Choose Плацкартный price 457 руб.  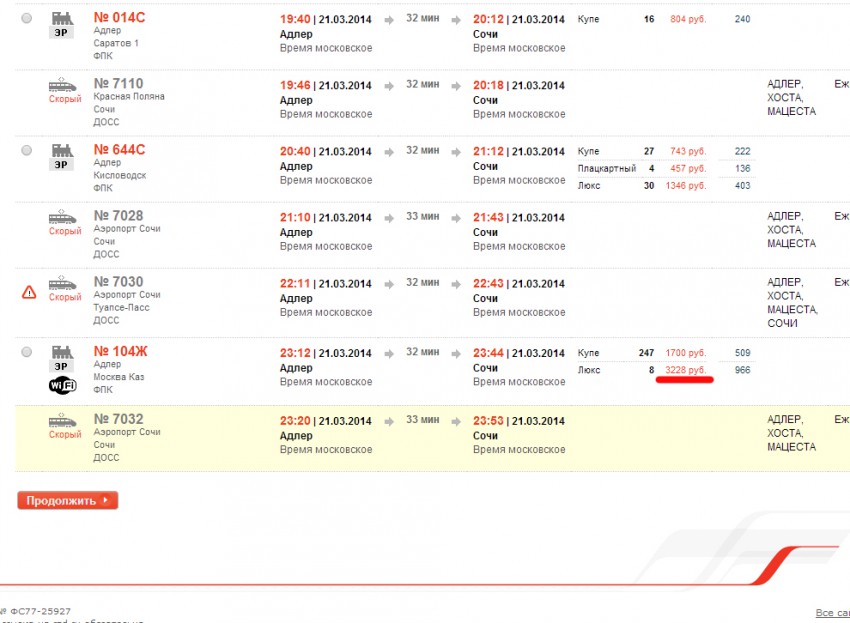tap(687, 168)
